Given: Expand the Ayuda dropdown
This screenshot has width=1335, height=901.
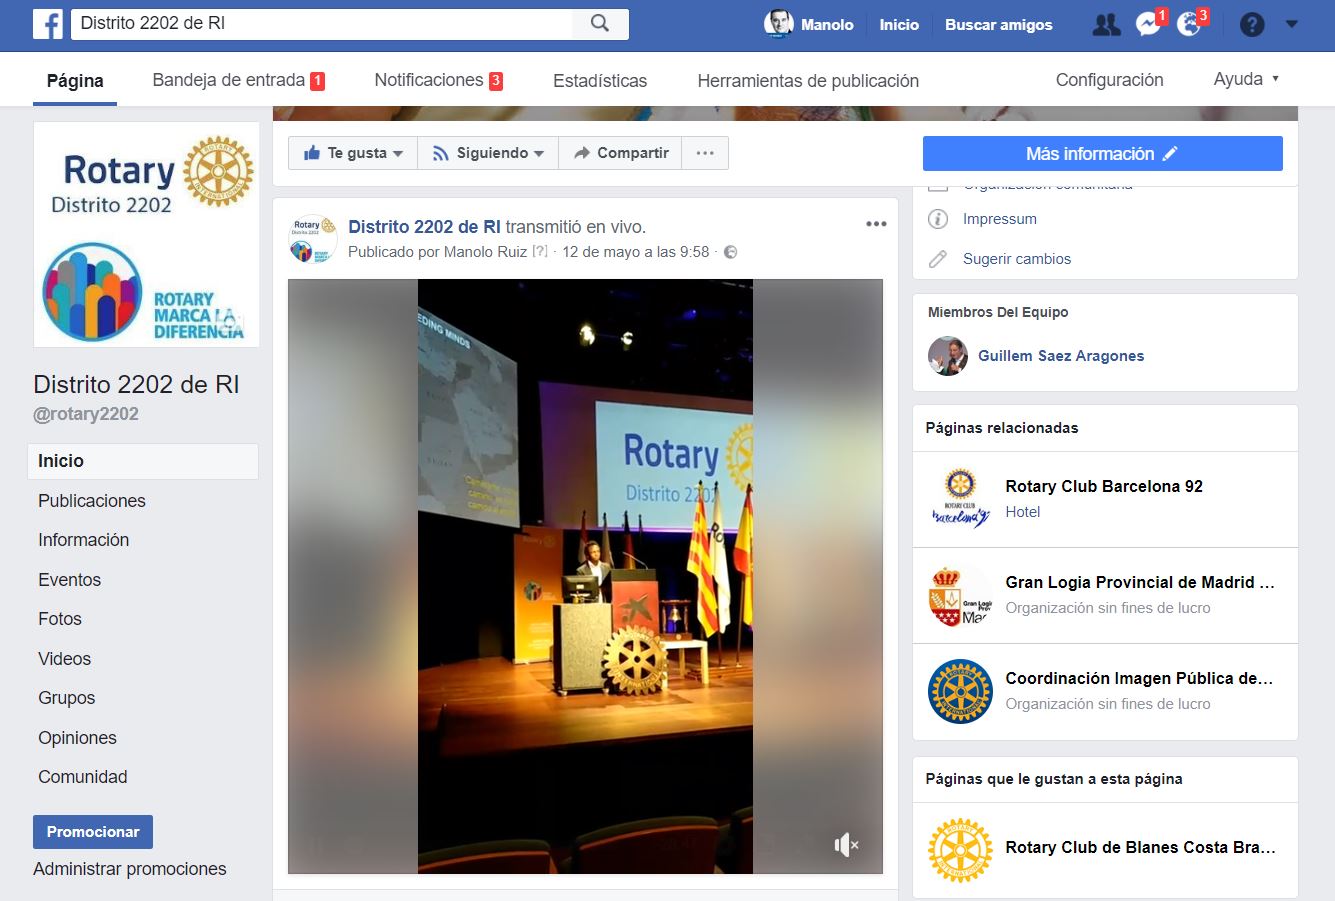Looking at the screenshot, I should click(x=1246, y=79).
